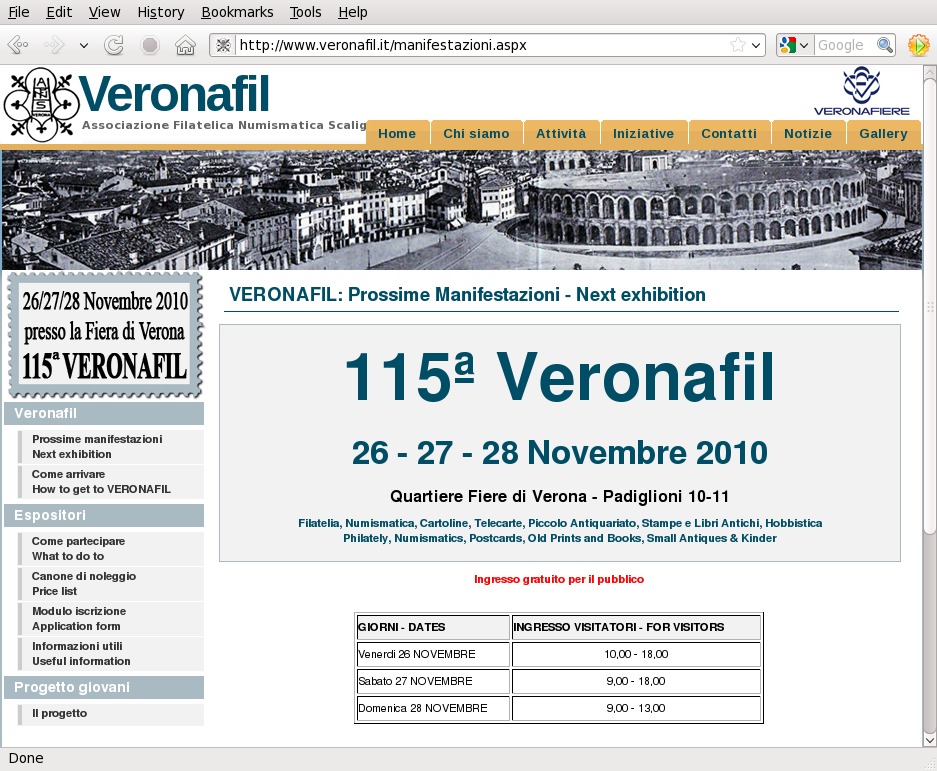Click the 115ª Veronafil stamp-shaped banner

[105, 335]
